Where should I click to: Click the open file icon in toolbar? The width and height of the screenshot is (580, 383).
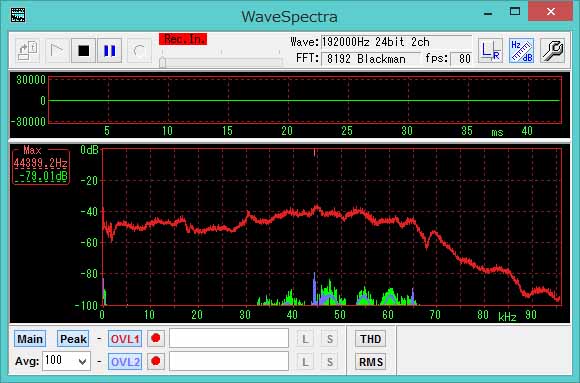pyautogui.click(x=27, y=50)
